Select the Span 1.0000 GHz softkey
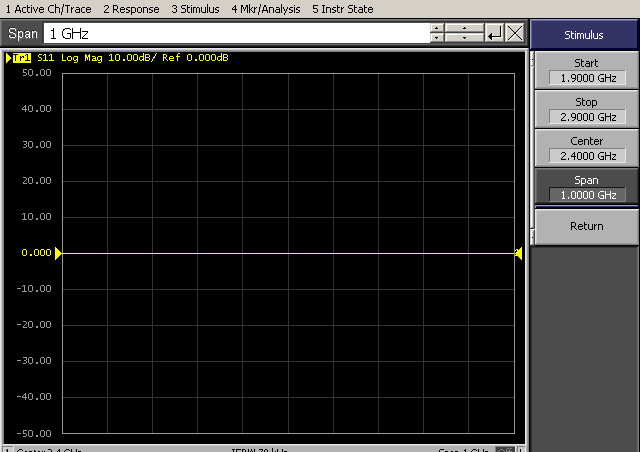The image size is (640, 452). 587,187
